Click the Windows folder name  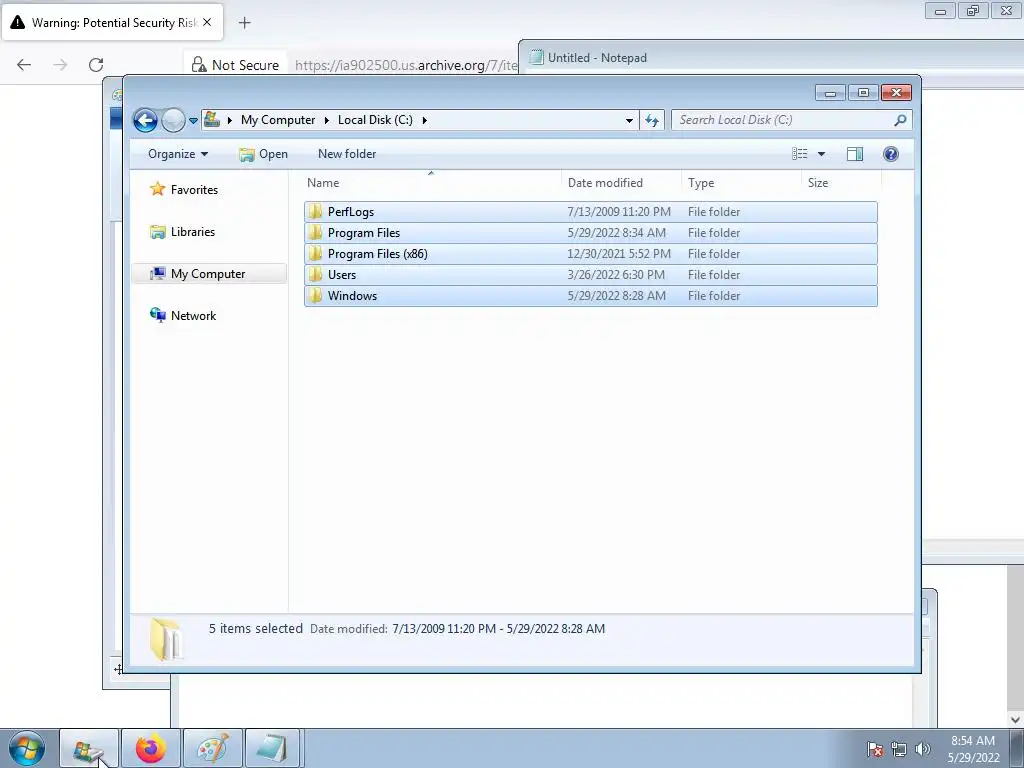tap(352, 295)
